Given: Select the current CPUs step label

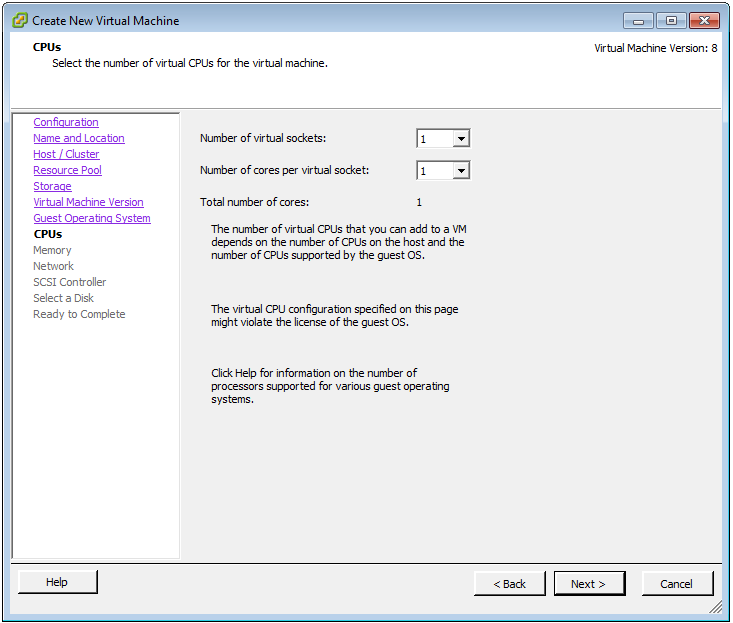Looking at the screenshot, I should coord(48,234).
